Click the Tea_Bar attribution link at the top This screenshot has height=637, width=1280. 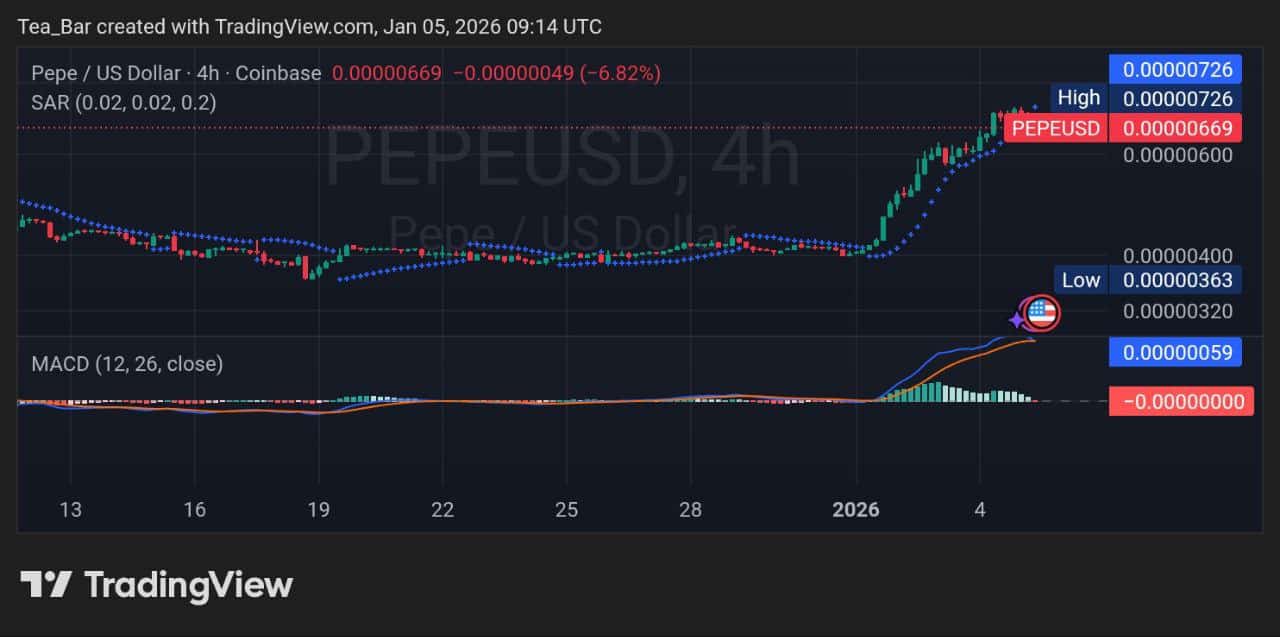[x=46, y=27]
